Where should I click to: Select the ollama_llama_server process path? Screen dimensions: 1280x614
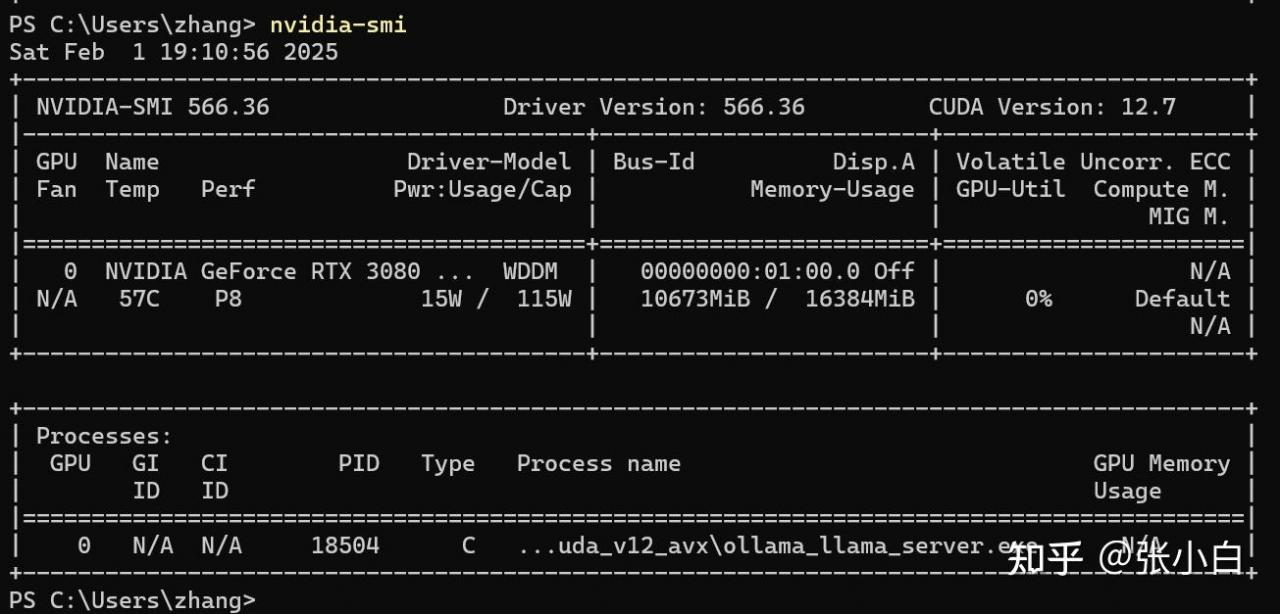coord(777,546)
